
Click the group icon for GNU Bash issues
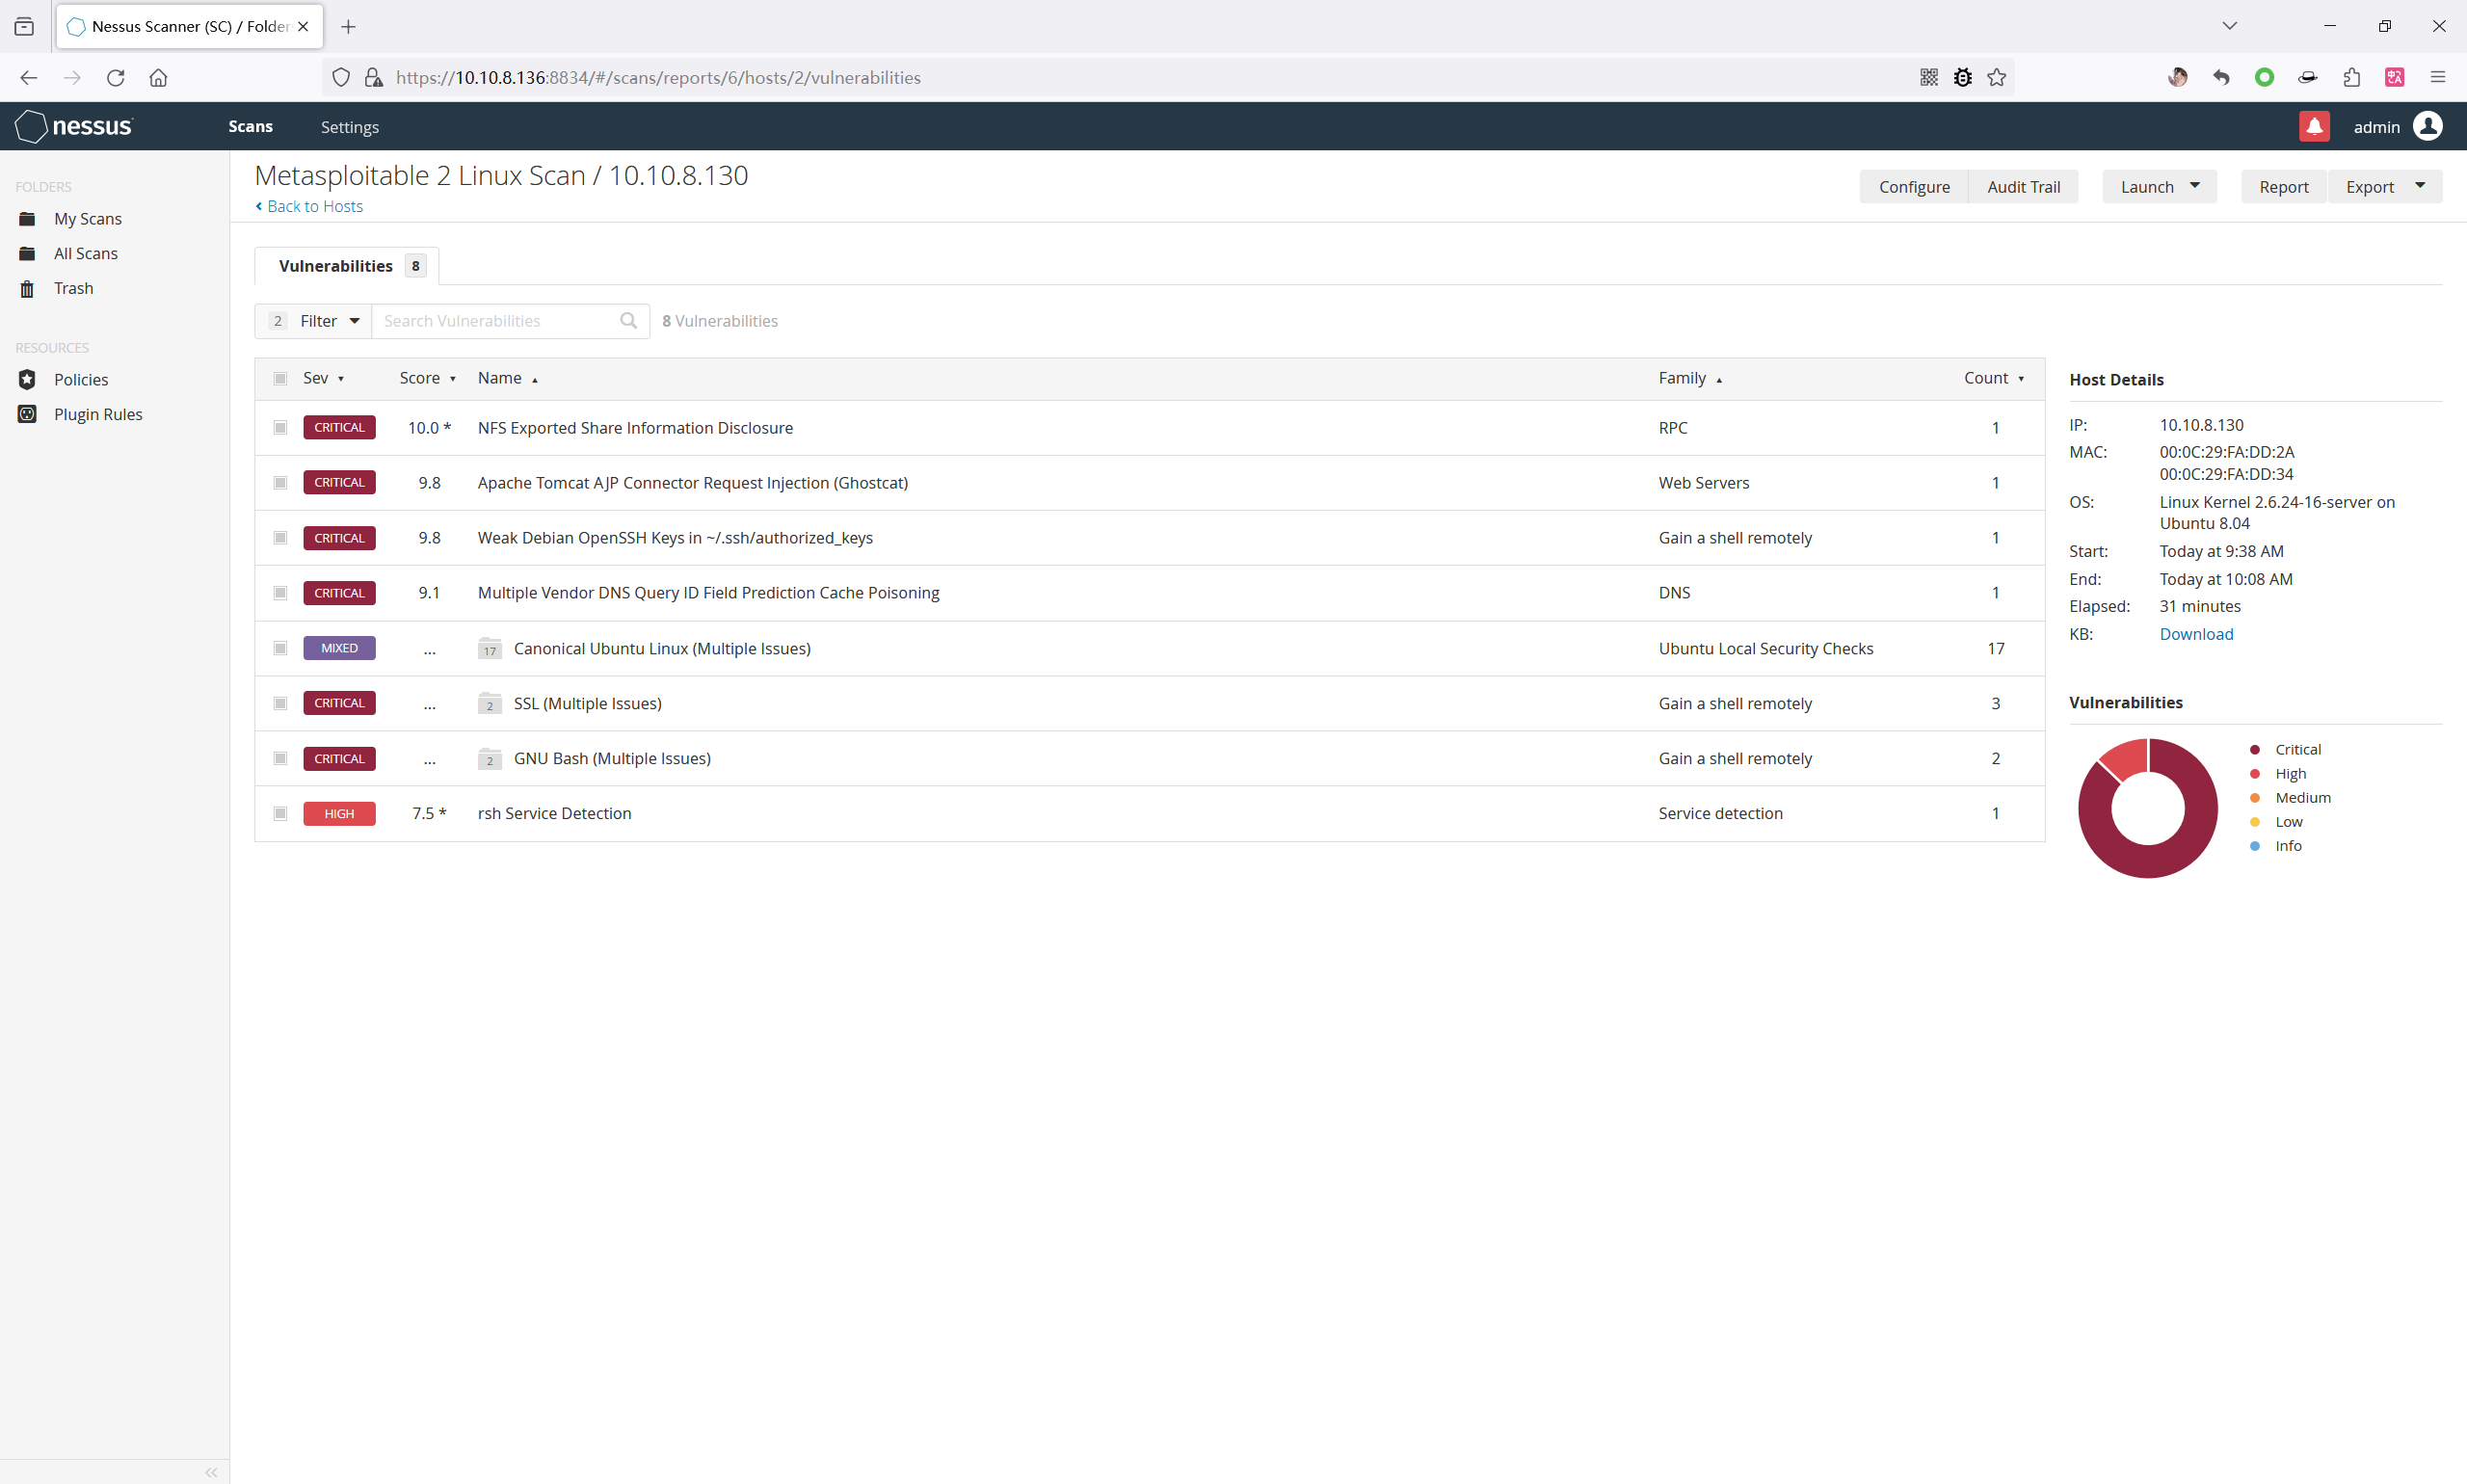[x=489, y=759]
